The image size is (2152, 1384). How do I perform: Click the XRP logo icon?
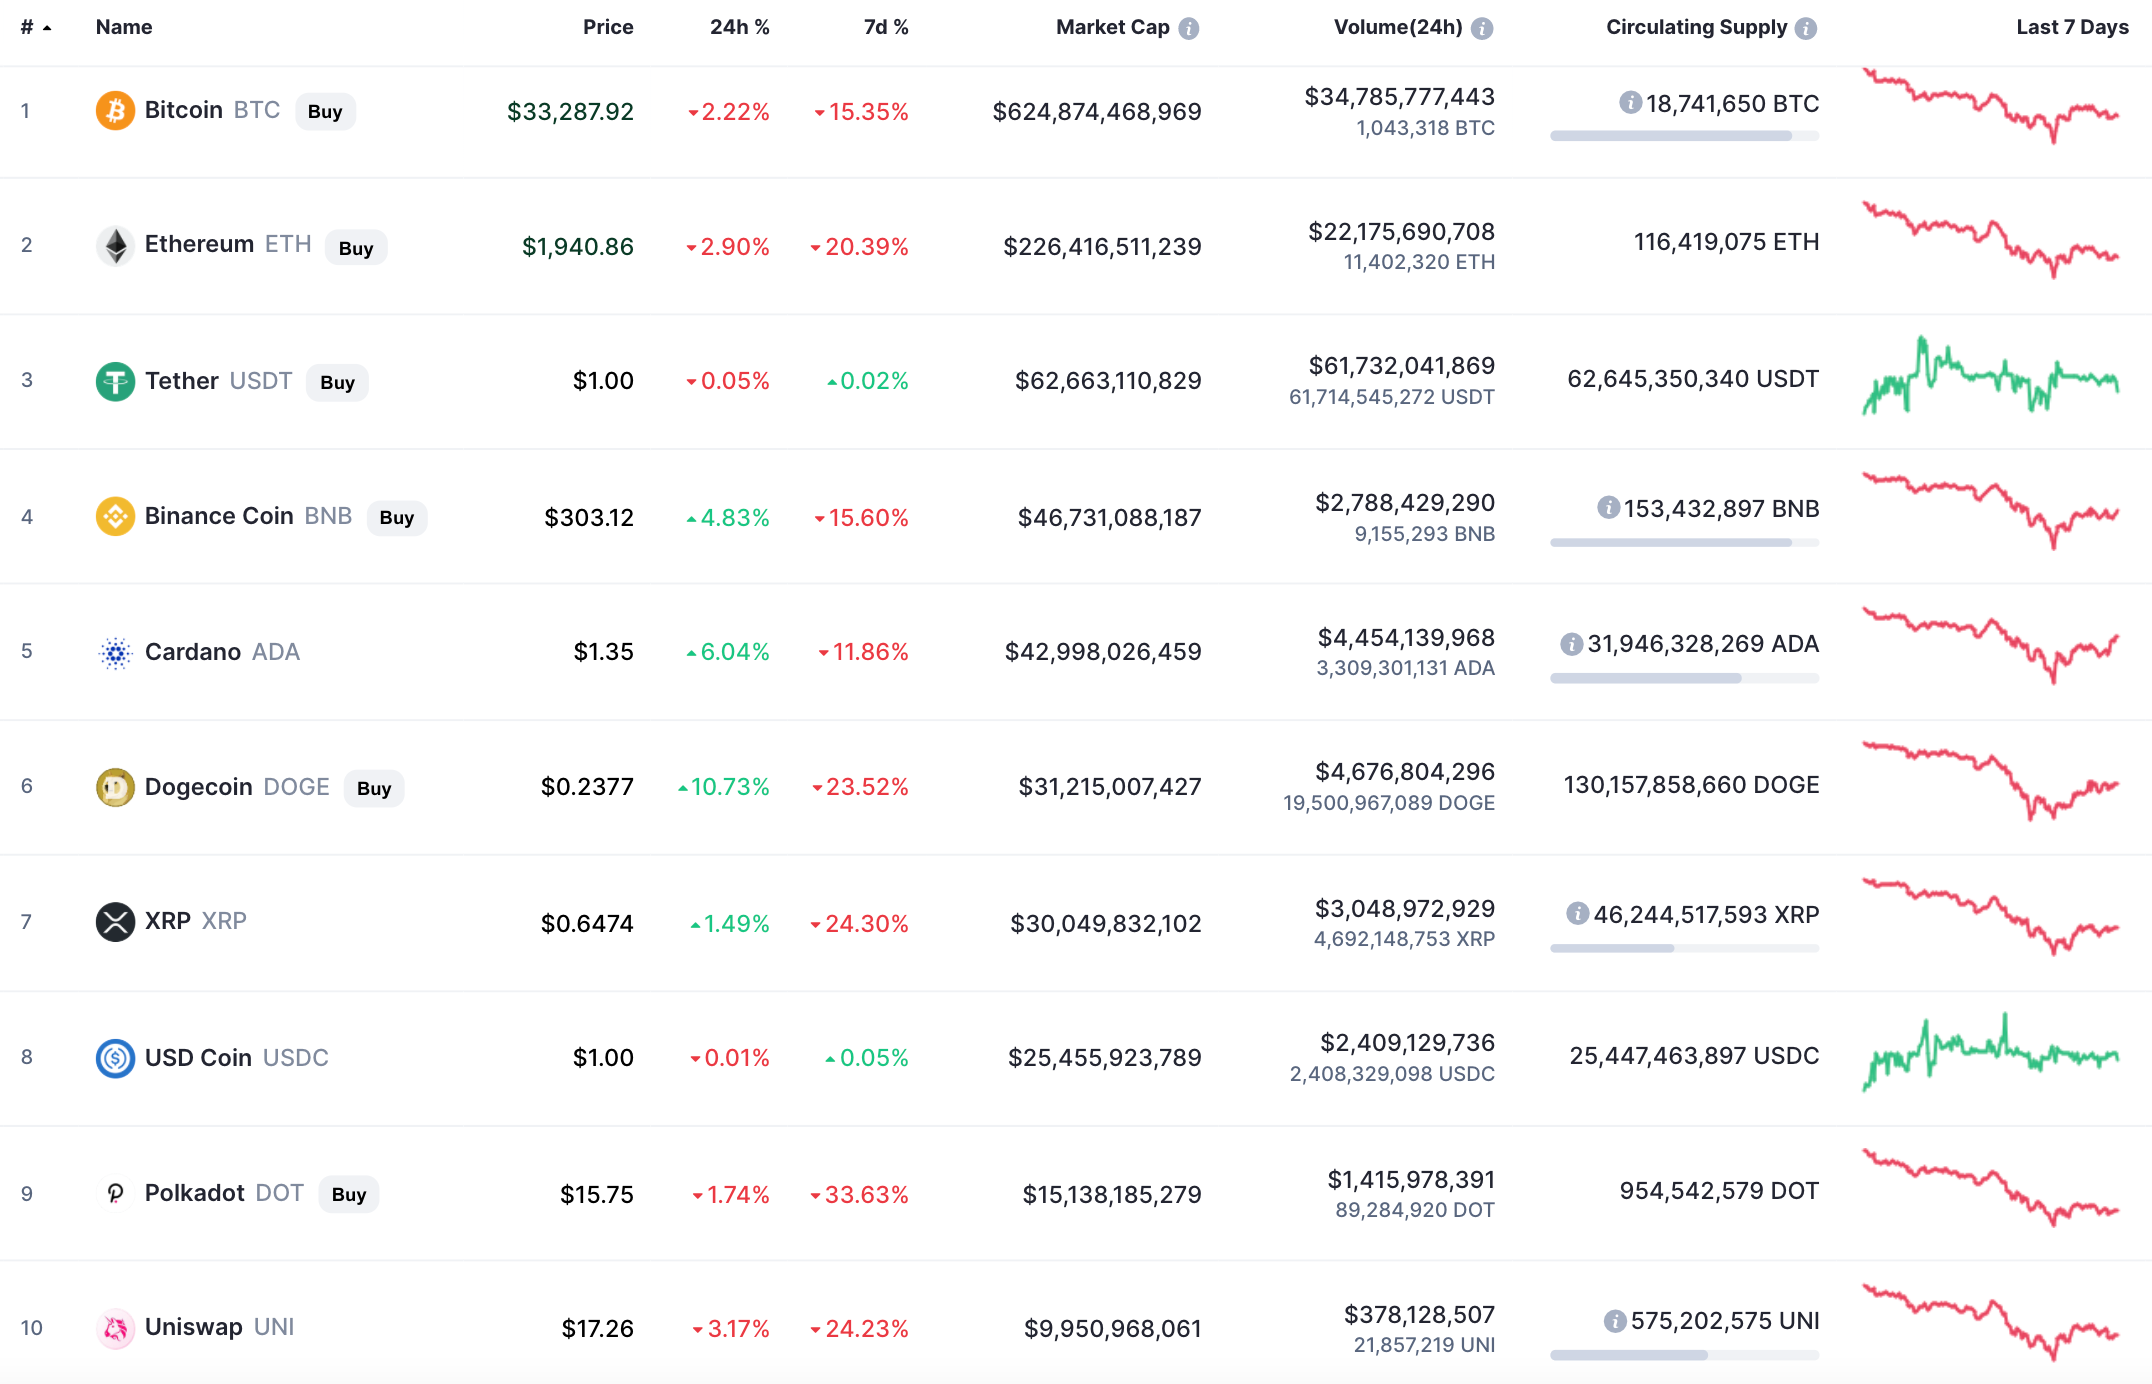(x=115, y=921)
